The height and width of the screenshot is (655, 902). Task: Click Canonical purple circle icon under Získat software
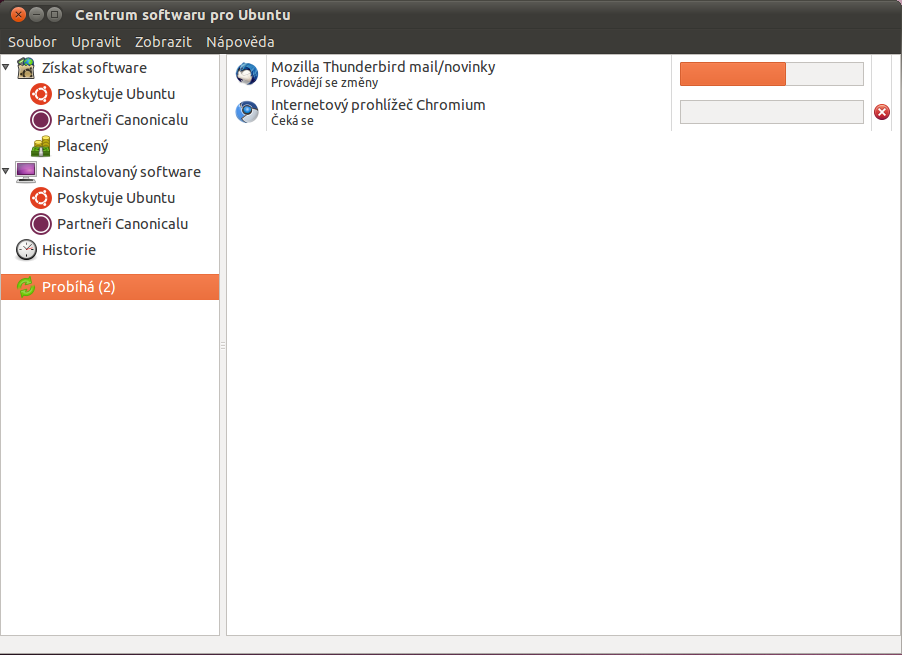coord(41,120)
